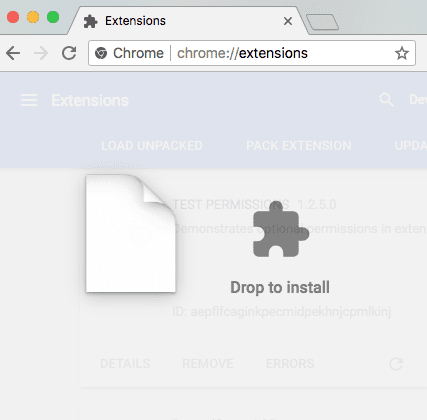Click PACK EXTENSION button

point(299,146)
